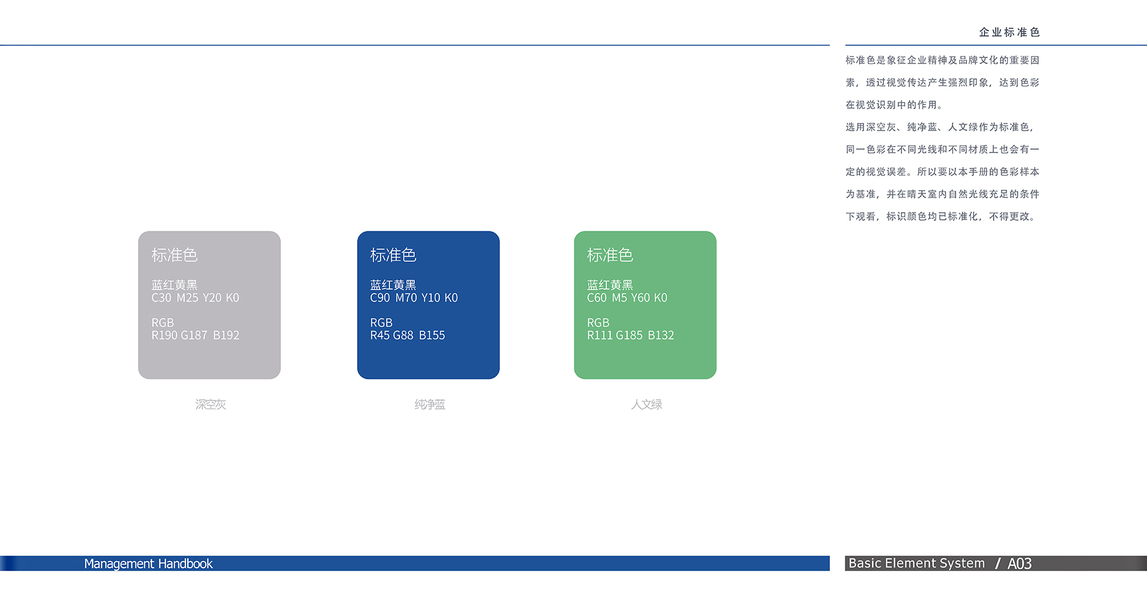The image size is (1147, 600).
Task: Click the Management Handbook footer text
Action: pyautogui.click(x=148, y=563)
